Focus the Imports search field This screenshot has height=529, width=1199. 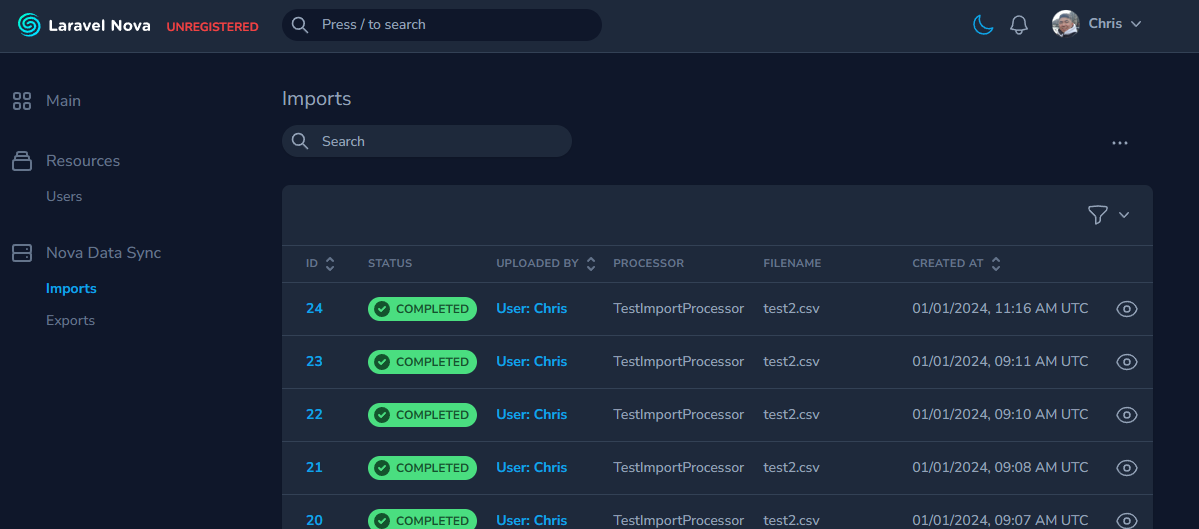(440, 141)
